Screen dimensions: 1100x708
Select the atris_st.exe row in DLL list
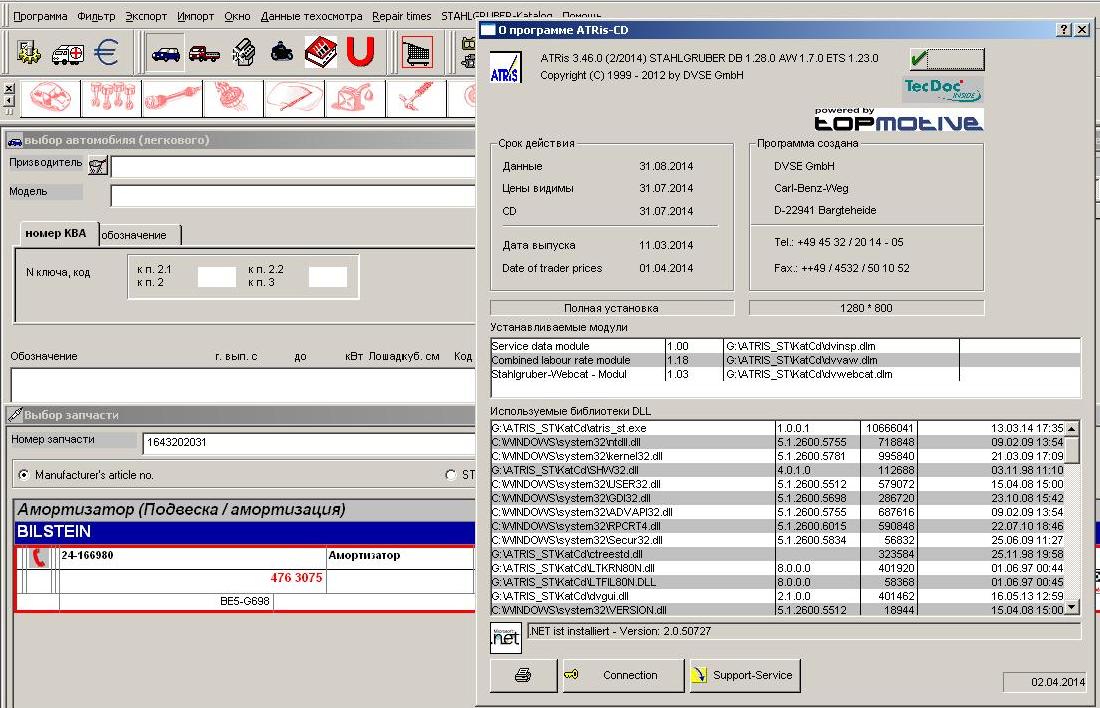tap(777, 428)
